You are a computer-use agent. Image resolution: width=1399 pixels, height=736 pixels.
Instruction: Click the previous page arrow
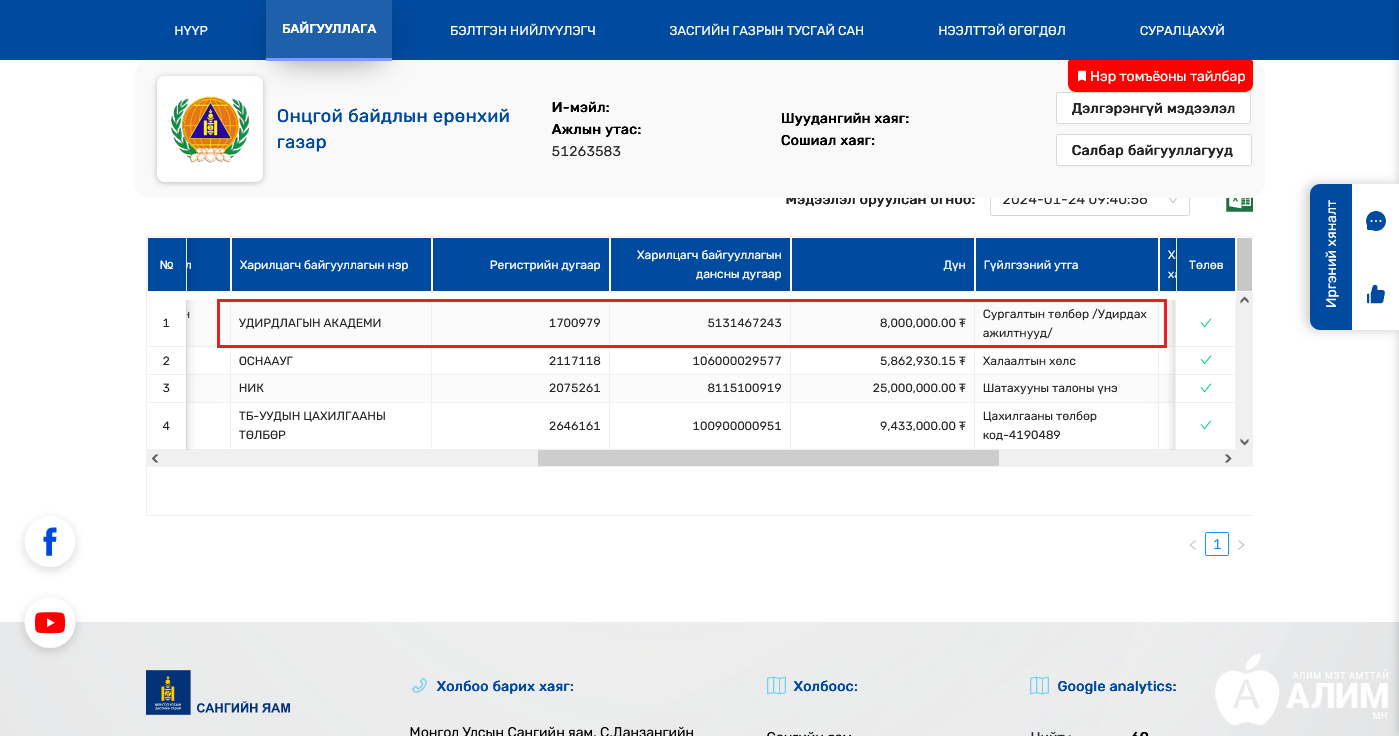[x=1192, y=545]
